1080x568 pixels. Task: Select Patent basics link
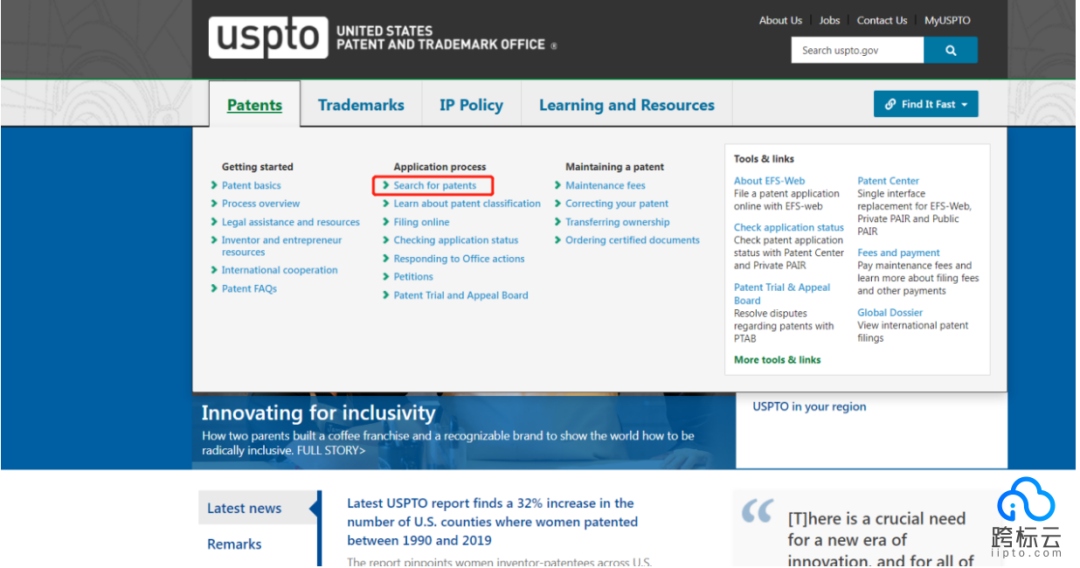pyautogui.click(x=251, y=185)
